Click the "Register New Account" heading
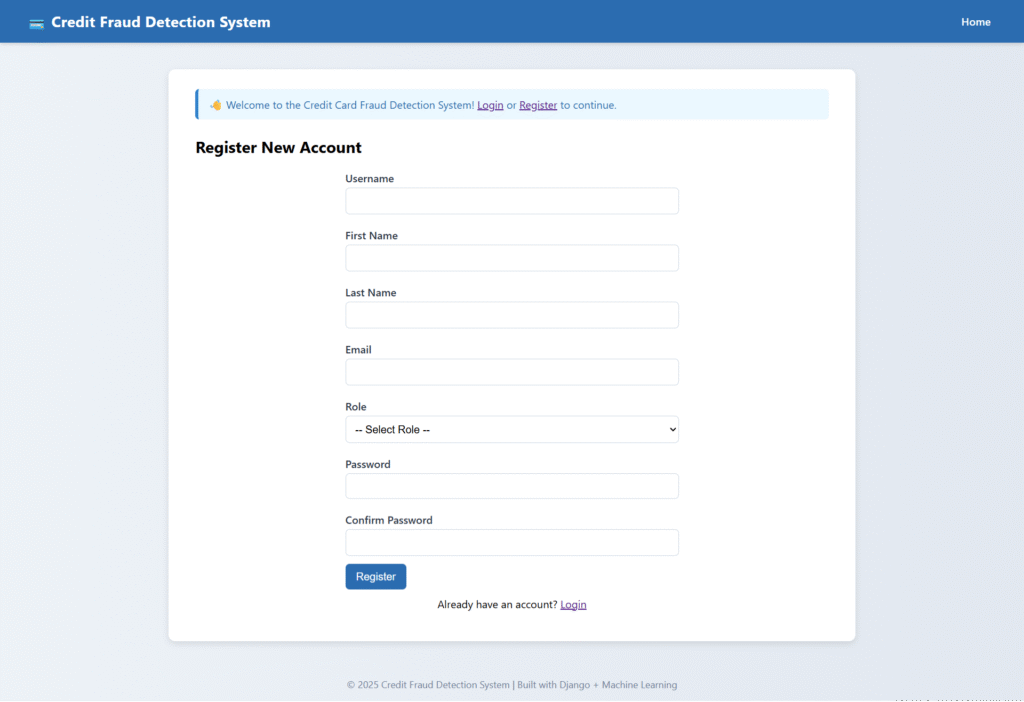The image size is (1024, 702). pyautogui.click(x=278, y=147)
